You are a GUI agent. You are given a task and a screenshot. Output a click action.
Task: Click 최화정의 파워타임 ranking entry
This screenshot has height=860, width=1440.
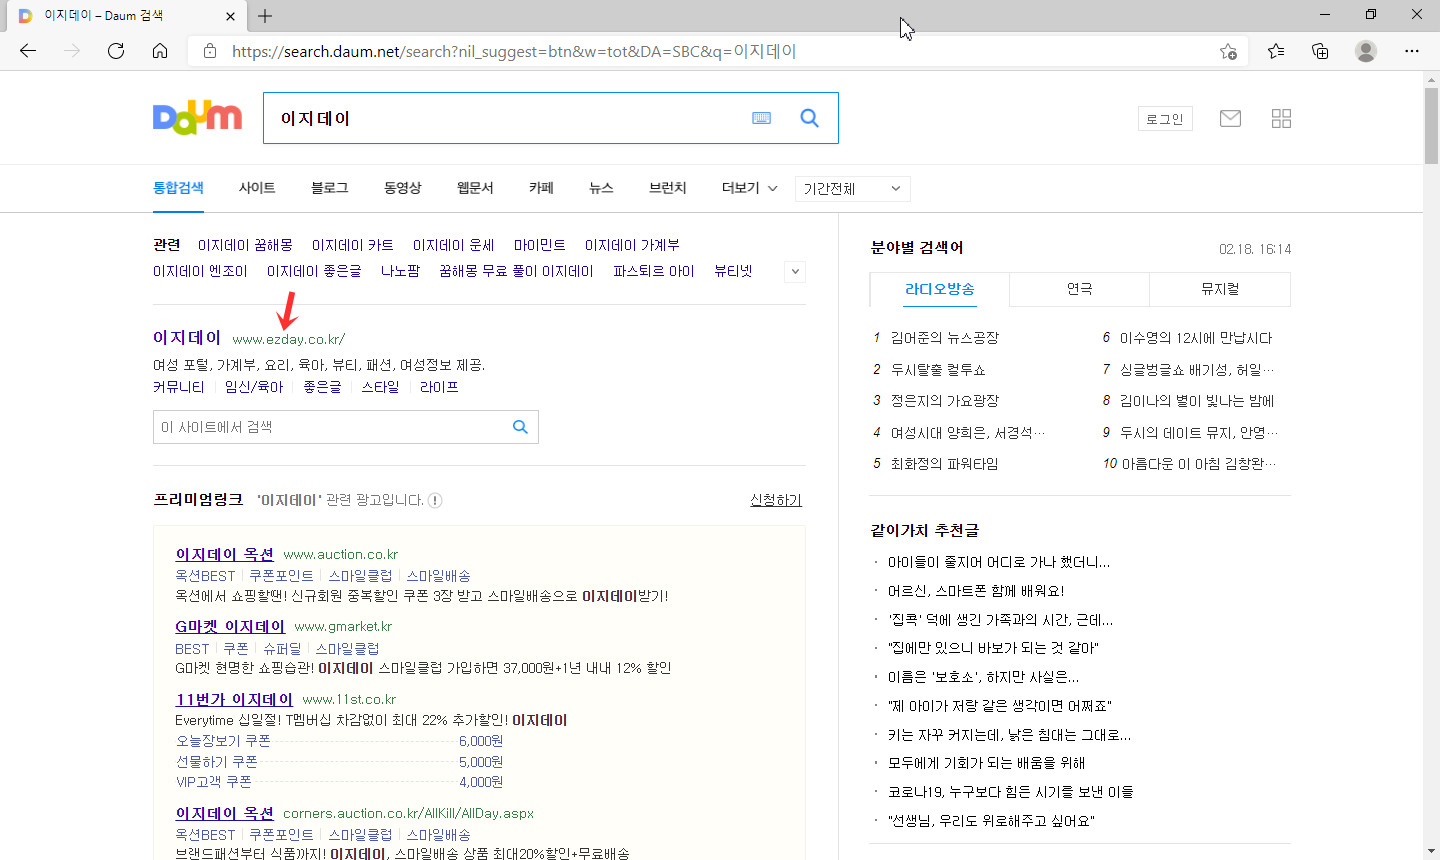click(x=944, y=464)
